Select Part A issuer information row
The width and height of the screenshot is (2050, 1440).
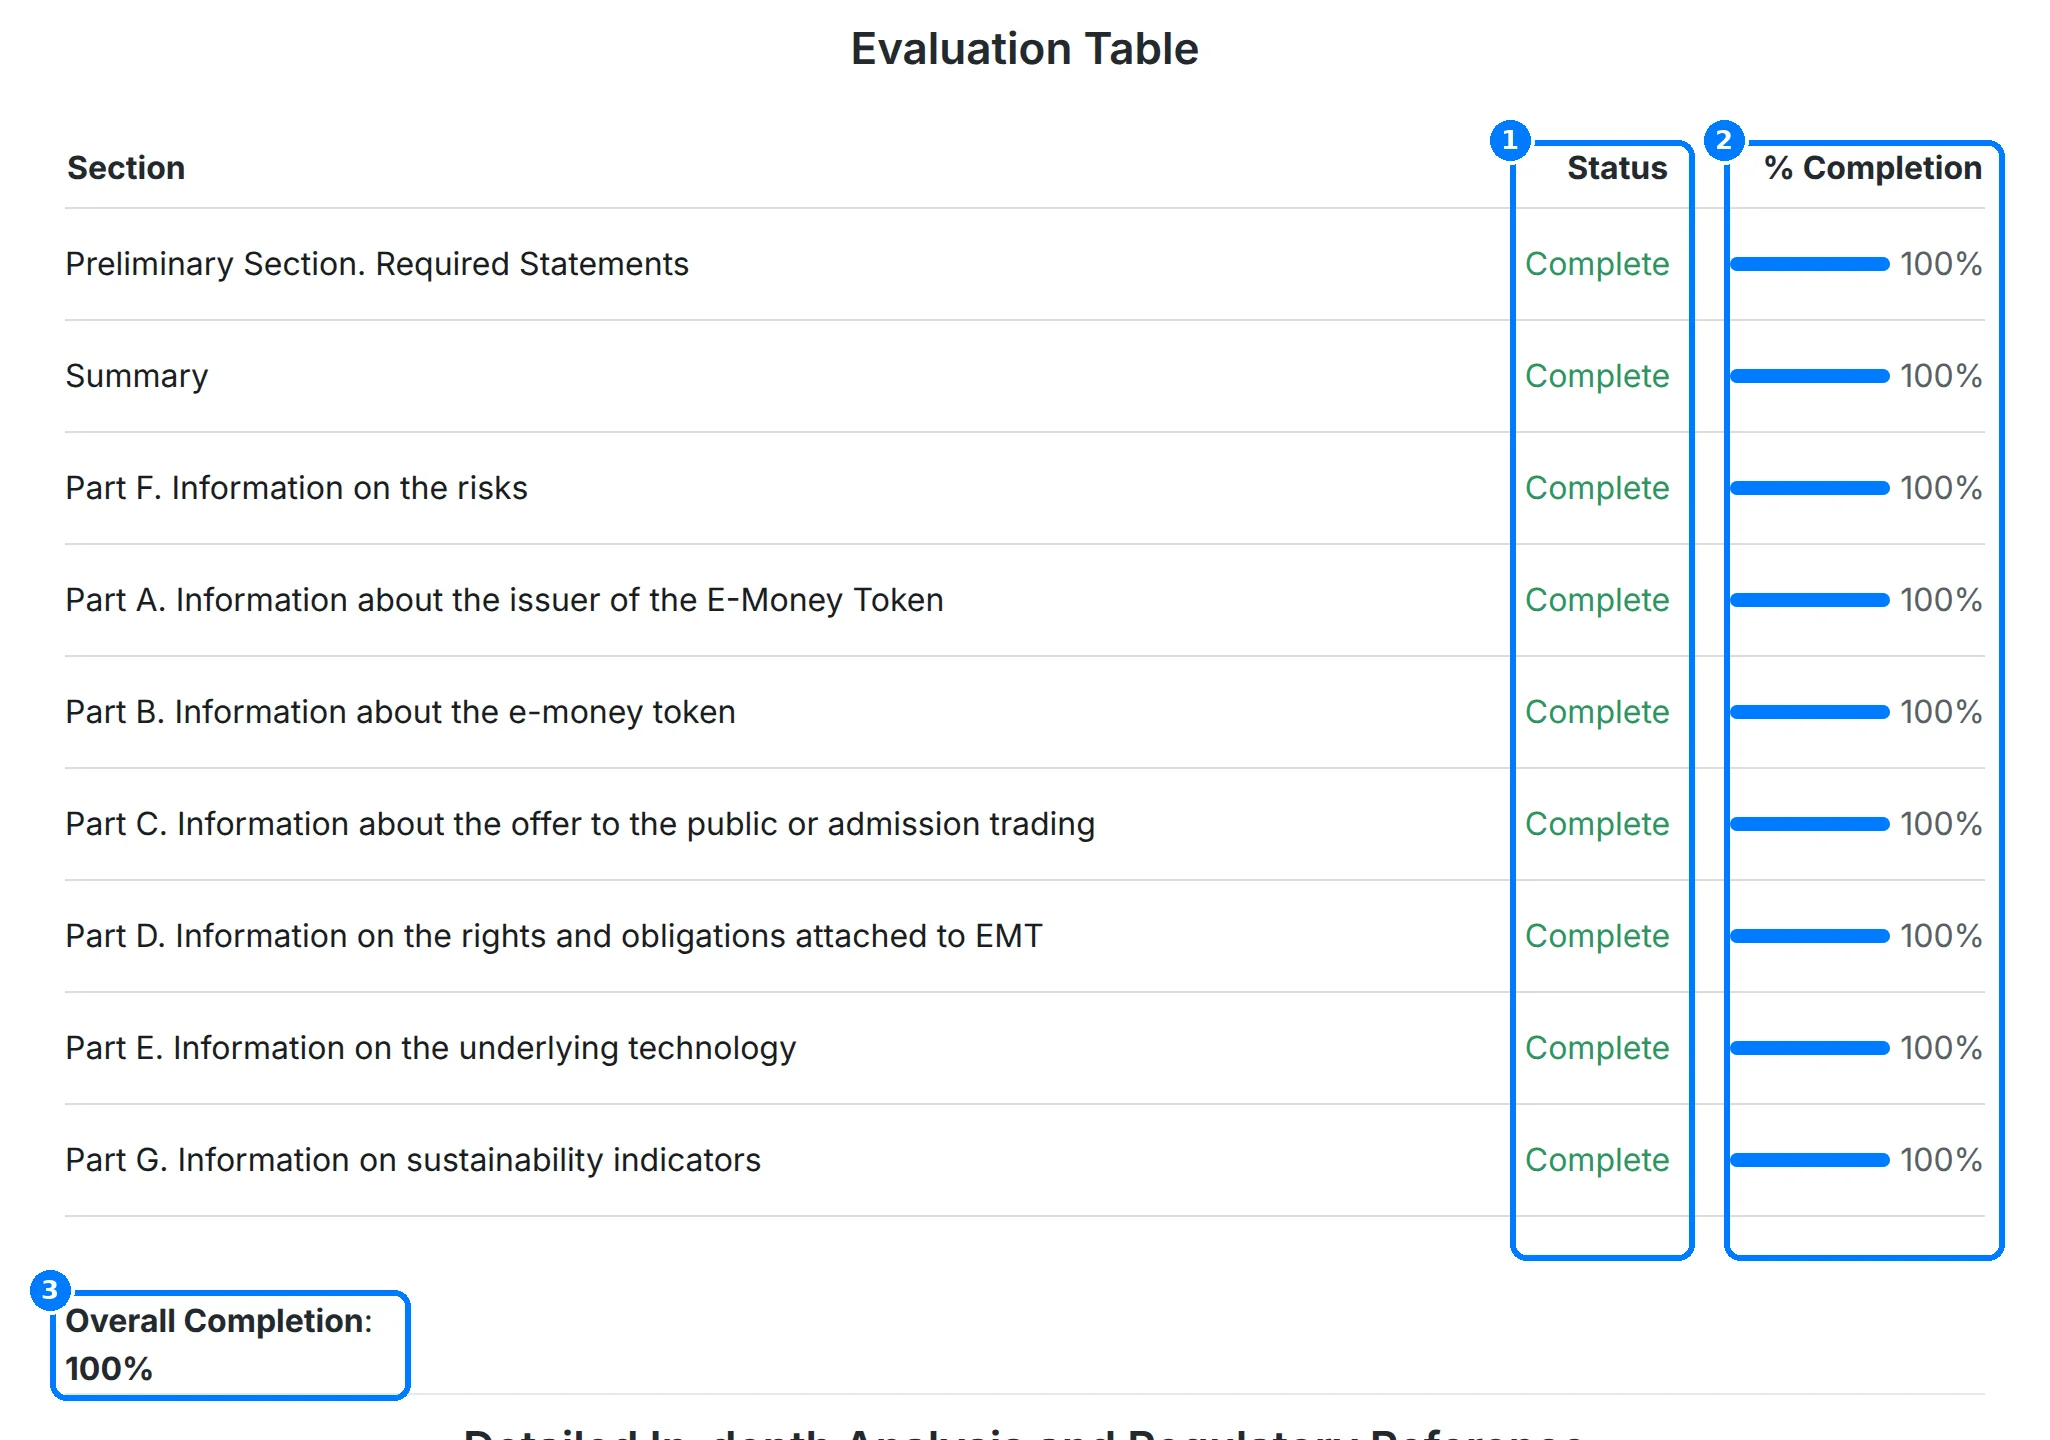pos(1025,600)
